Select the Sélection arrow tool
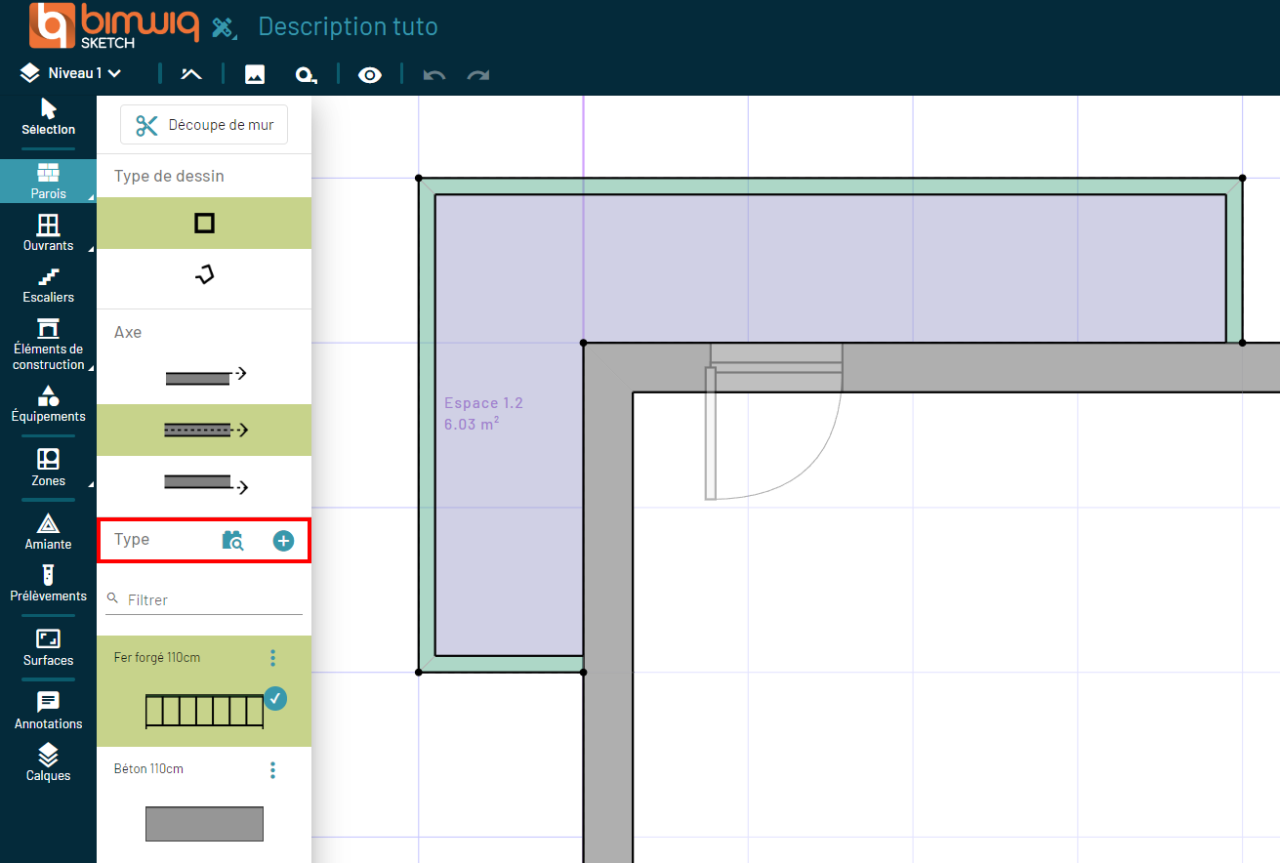The image size is (1280, 863). (48, 117)
